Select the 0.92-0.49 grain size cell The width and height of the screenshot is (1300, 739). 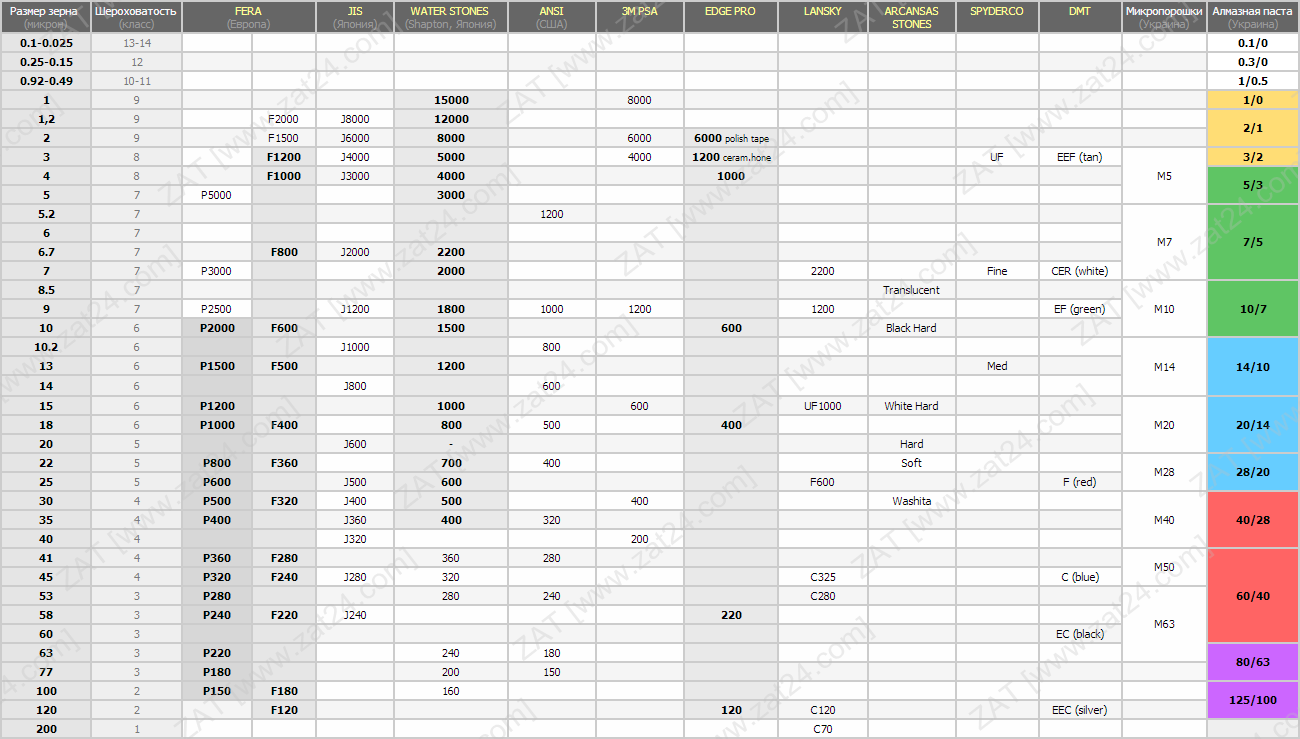[x=46, y=81]
